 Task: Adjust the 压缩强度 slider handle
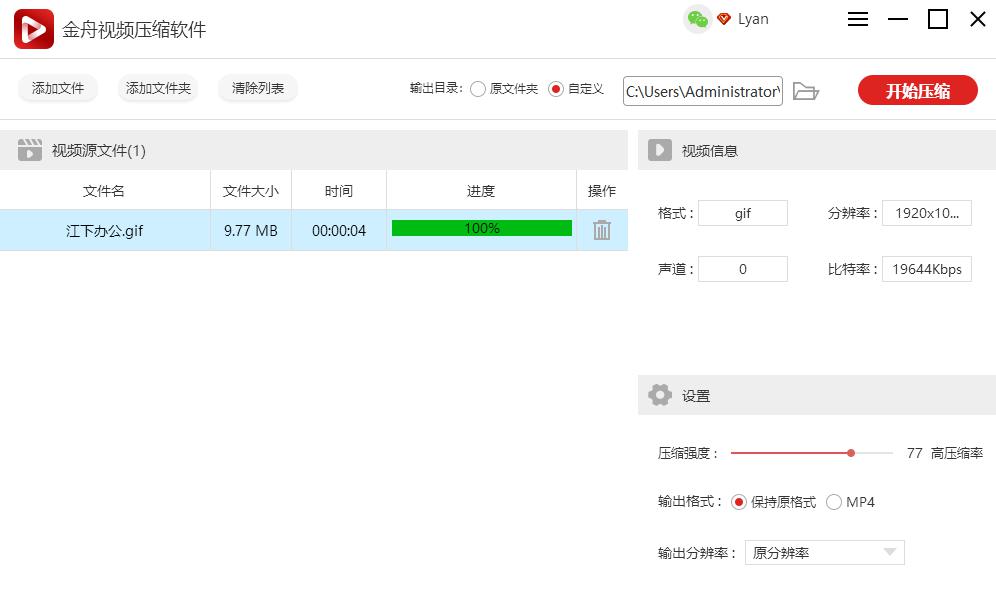pos(850,453)
